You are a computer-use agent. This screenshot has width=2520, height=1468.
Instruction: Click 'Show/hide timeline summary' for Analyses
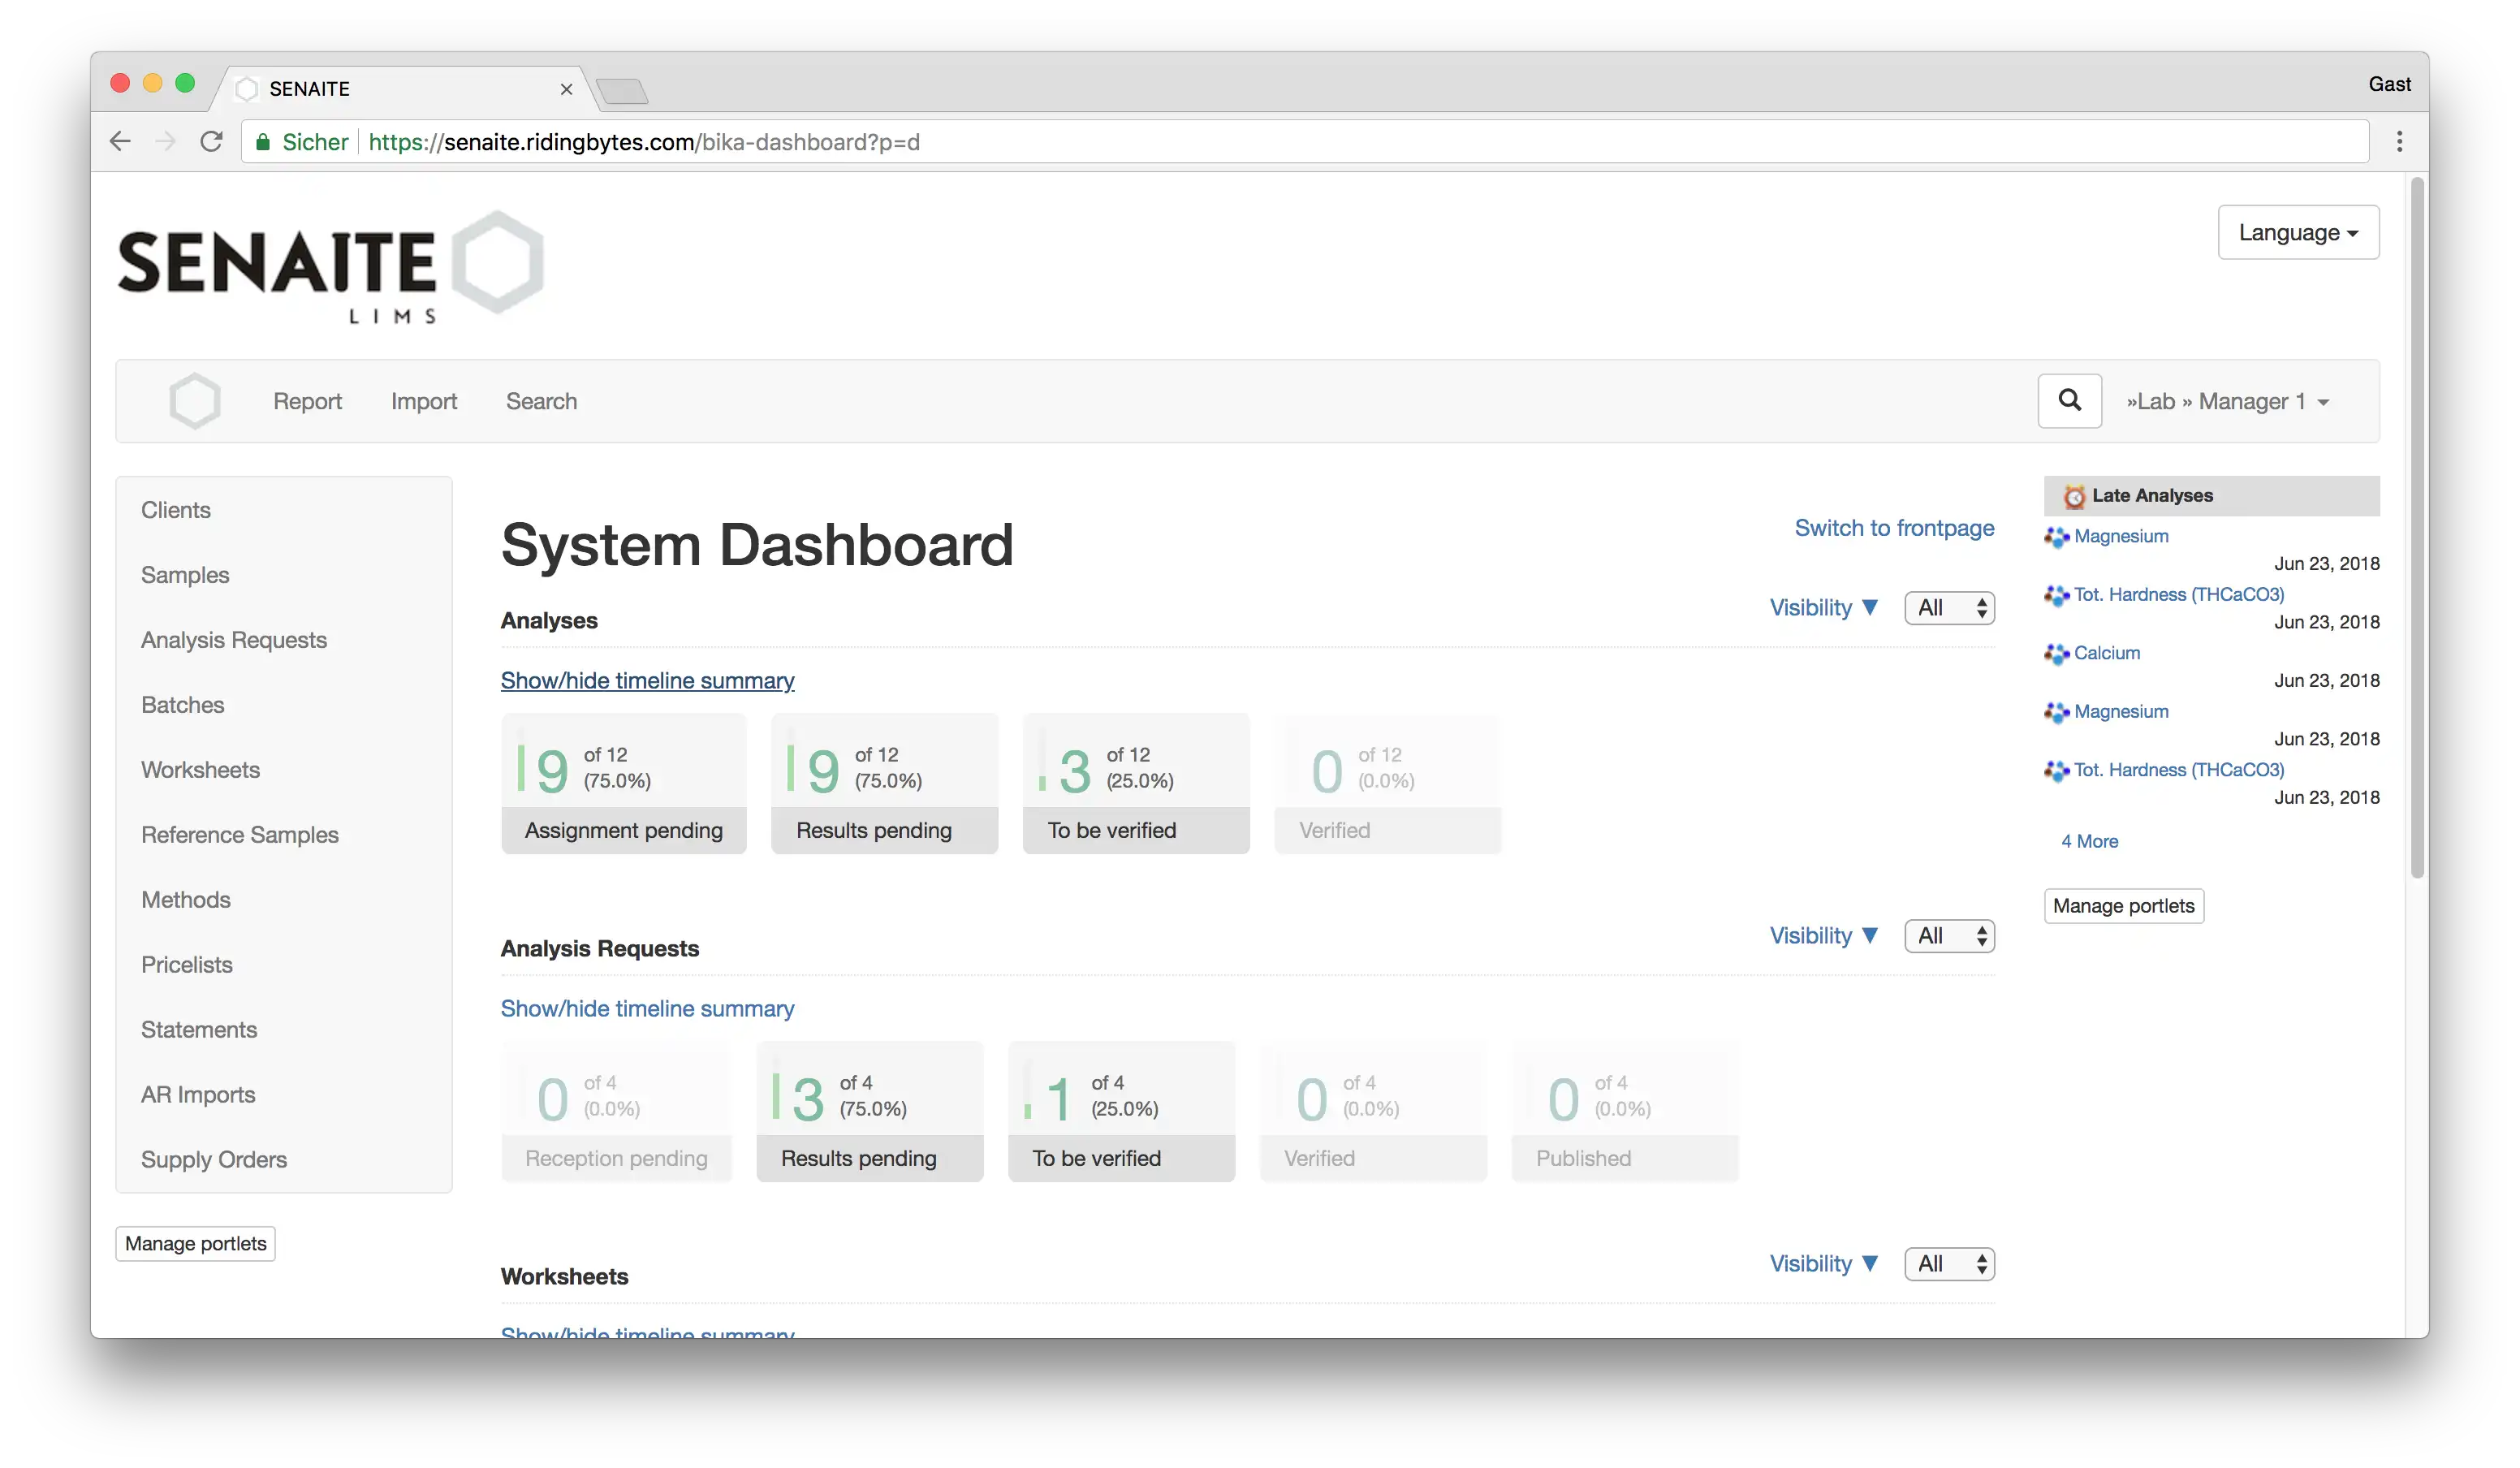tap(646, 680)
